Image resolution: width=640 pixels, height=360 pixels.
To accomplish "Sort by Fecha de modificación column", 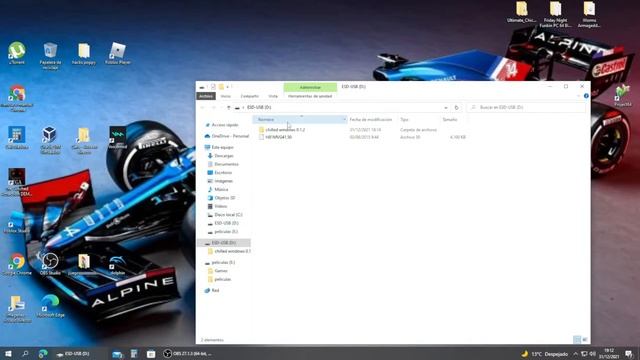I will [x=371, y=120].
